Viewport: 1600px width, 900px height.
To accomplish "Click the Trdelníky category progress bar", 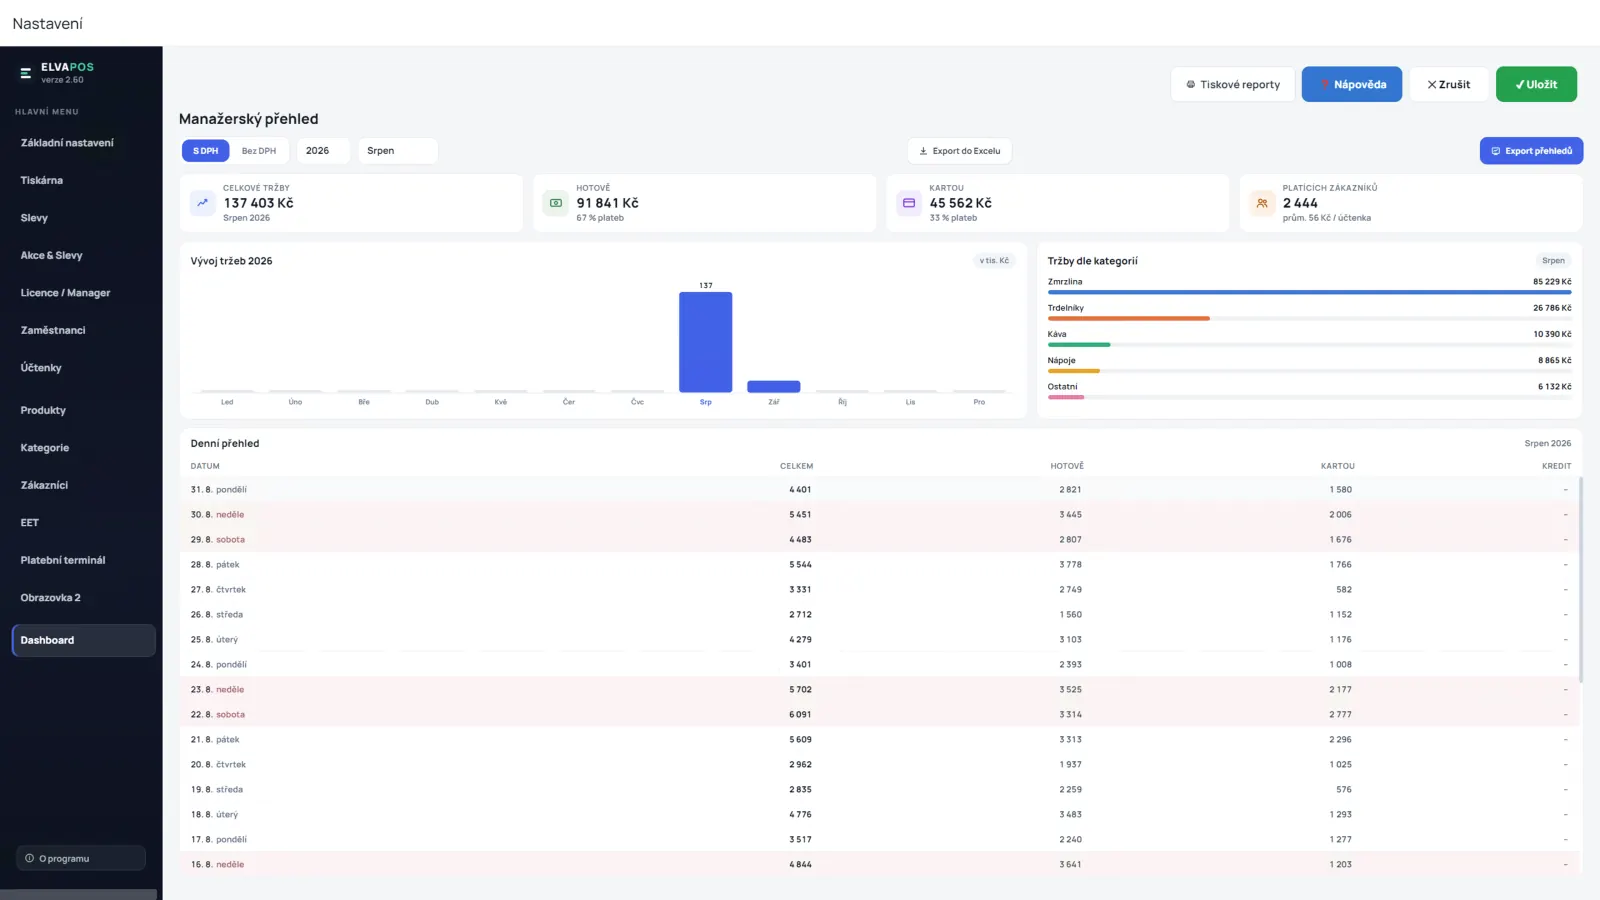I will (x=1309, y=318).
